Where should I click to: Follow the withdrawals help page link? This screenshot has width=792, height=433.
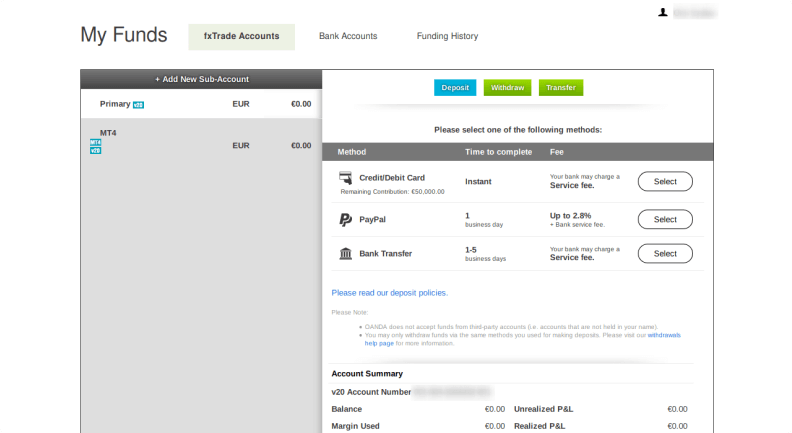pos(664,335)
